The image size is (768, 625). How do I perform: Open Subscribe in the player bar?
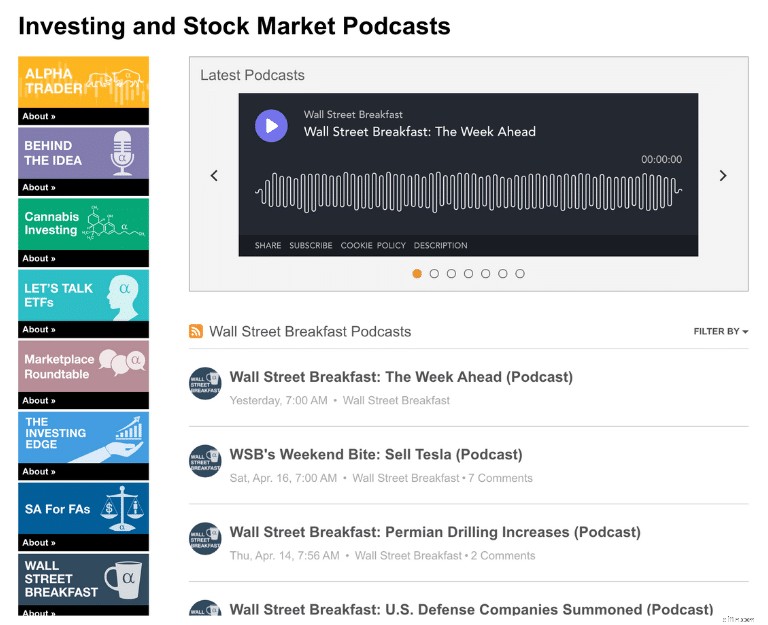311,245
